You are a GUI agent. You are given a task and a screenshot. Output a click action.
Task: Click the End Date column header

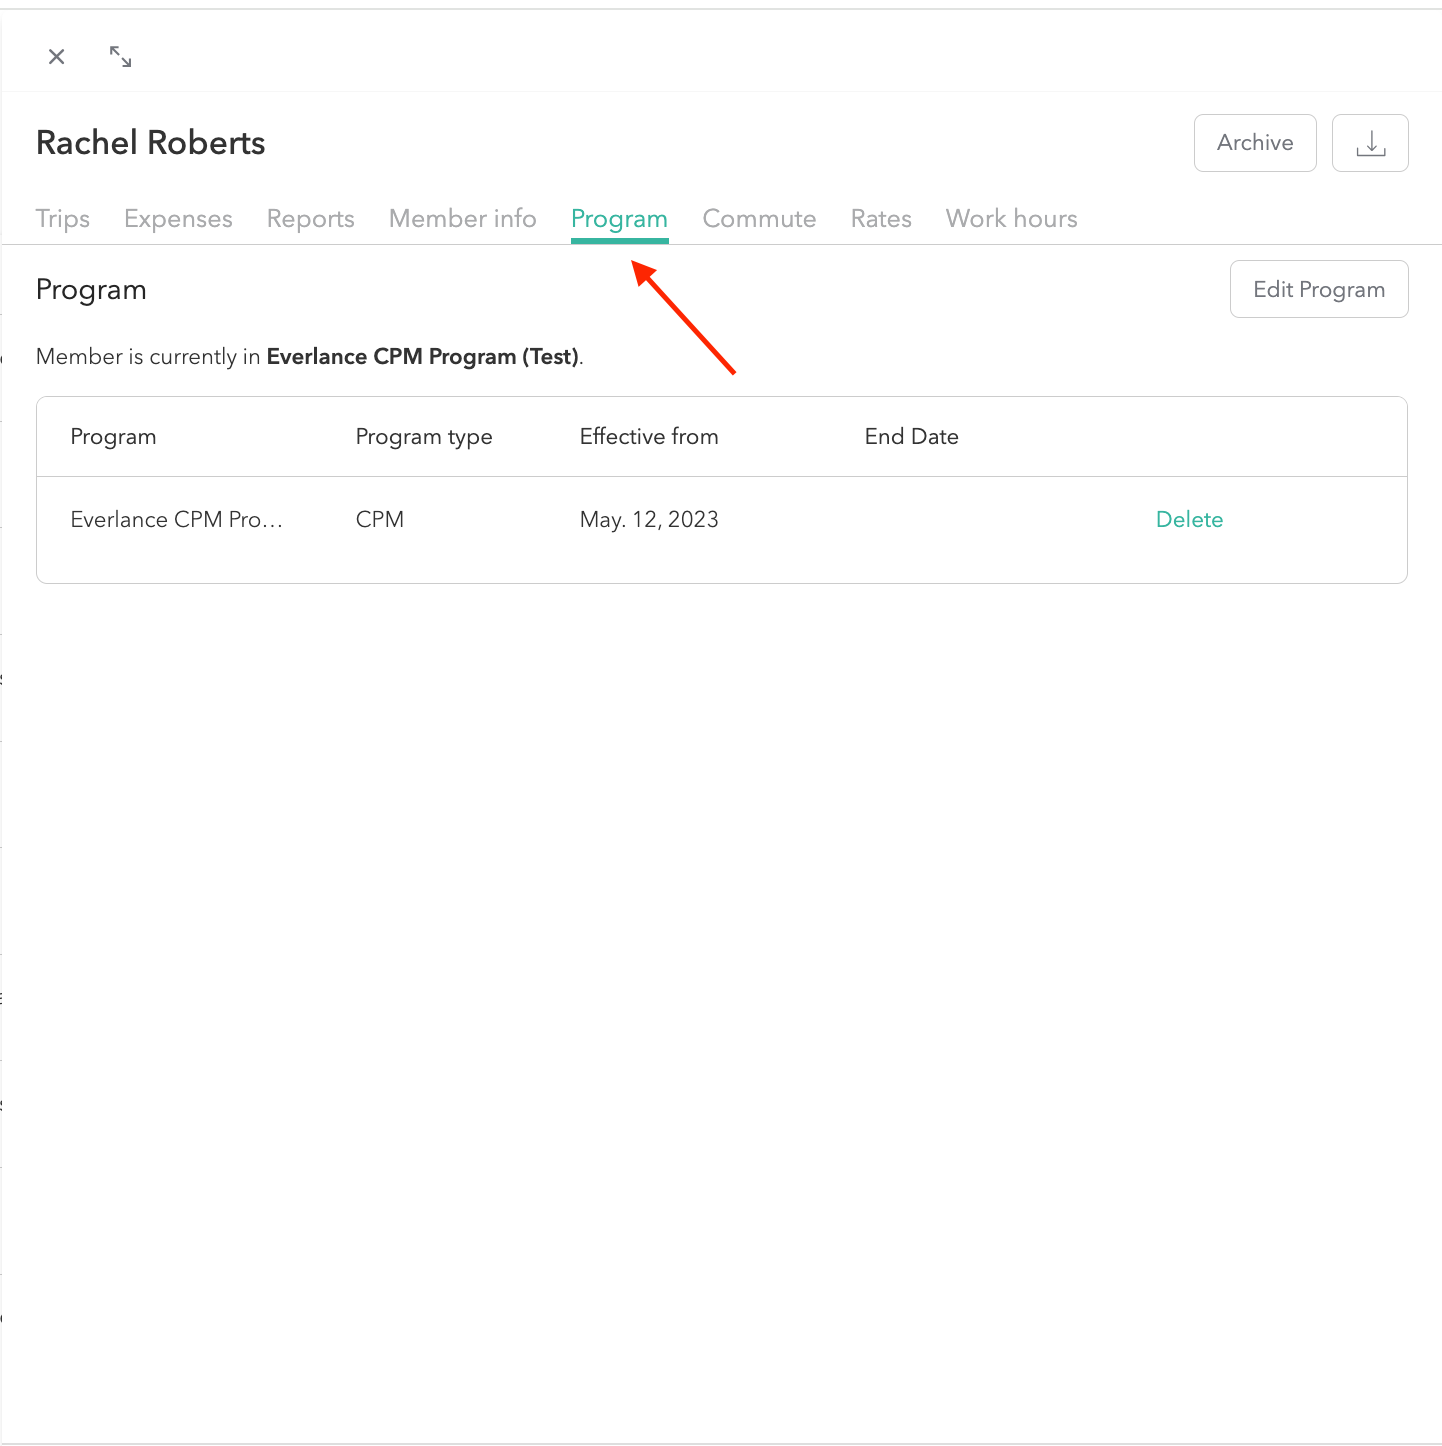pyautogui.click(x=911, y=437)
